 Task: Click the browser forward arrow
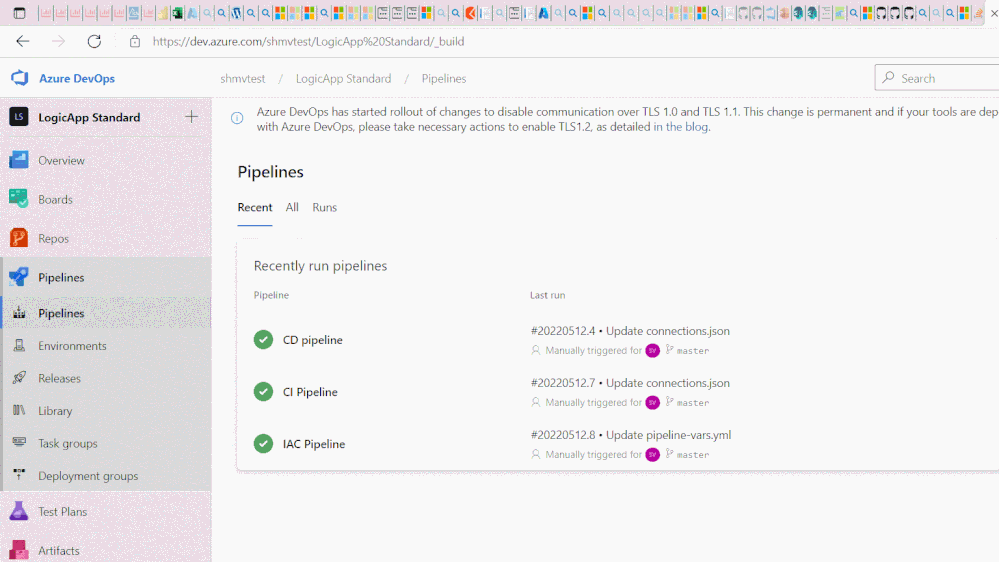click(59, 41)
